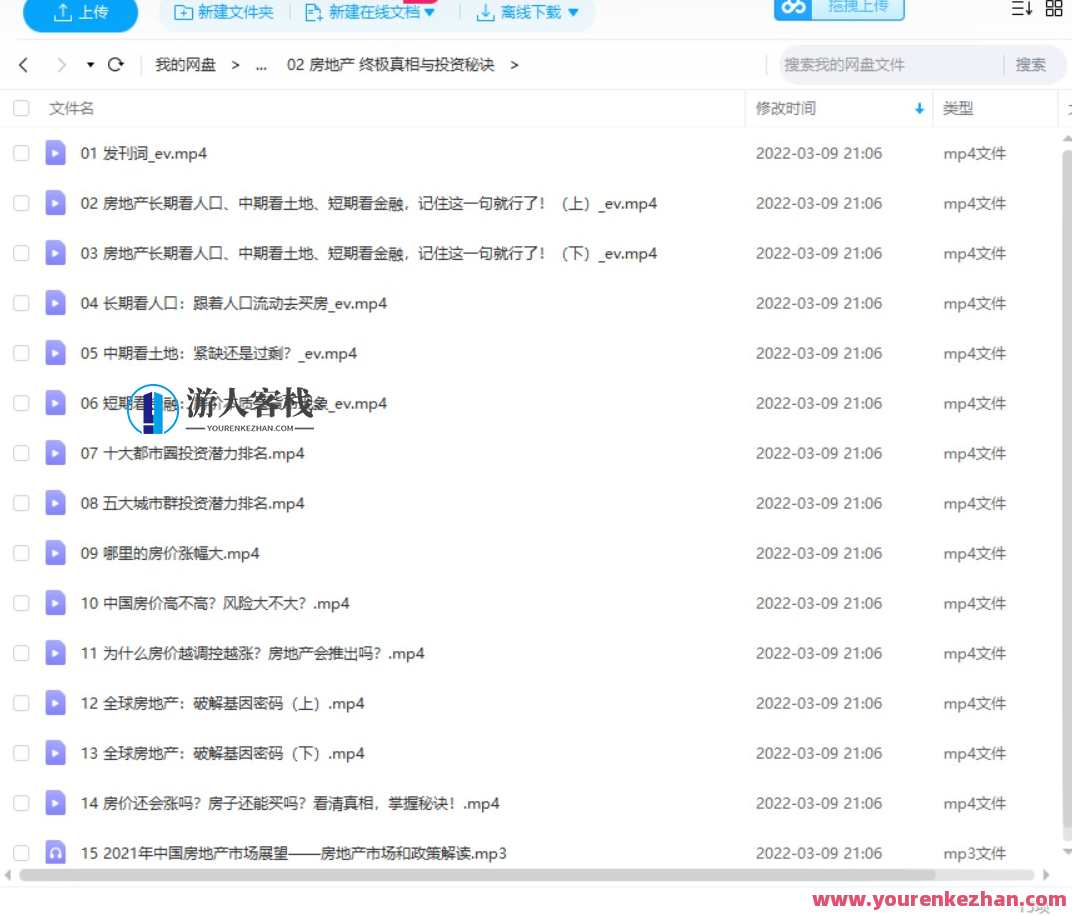Click the 上传 upload button
1072x916 pixels.
point(80,14)
